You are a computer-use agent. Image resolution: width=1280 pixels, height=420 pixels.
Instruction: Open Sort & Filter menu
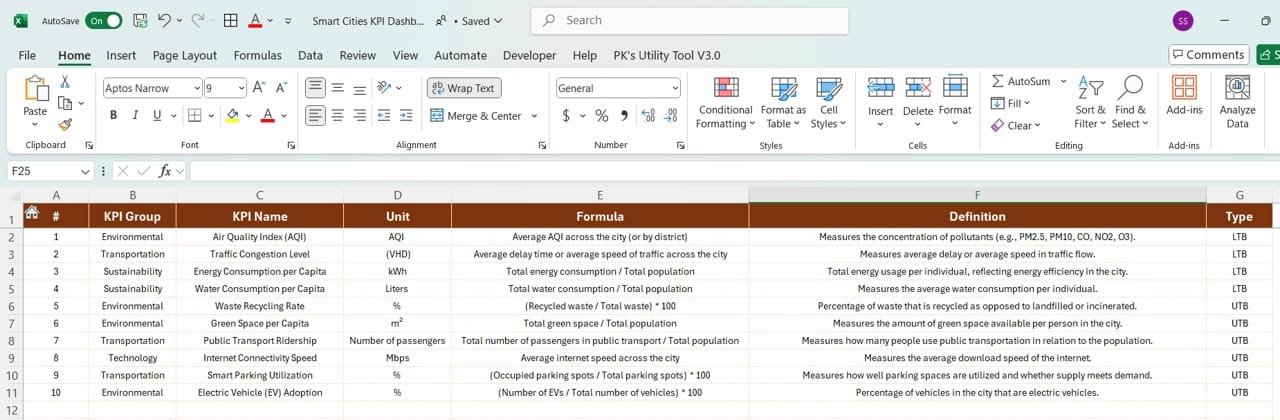1090,102
